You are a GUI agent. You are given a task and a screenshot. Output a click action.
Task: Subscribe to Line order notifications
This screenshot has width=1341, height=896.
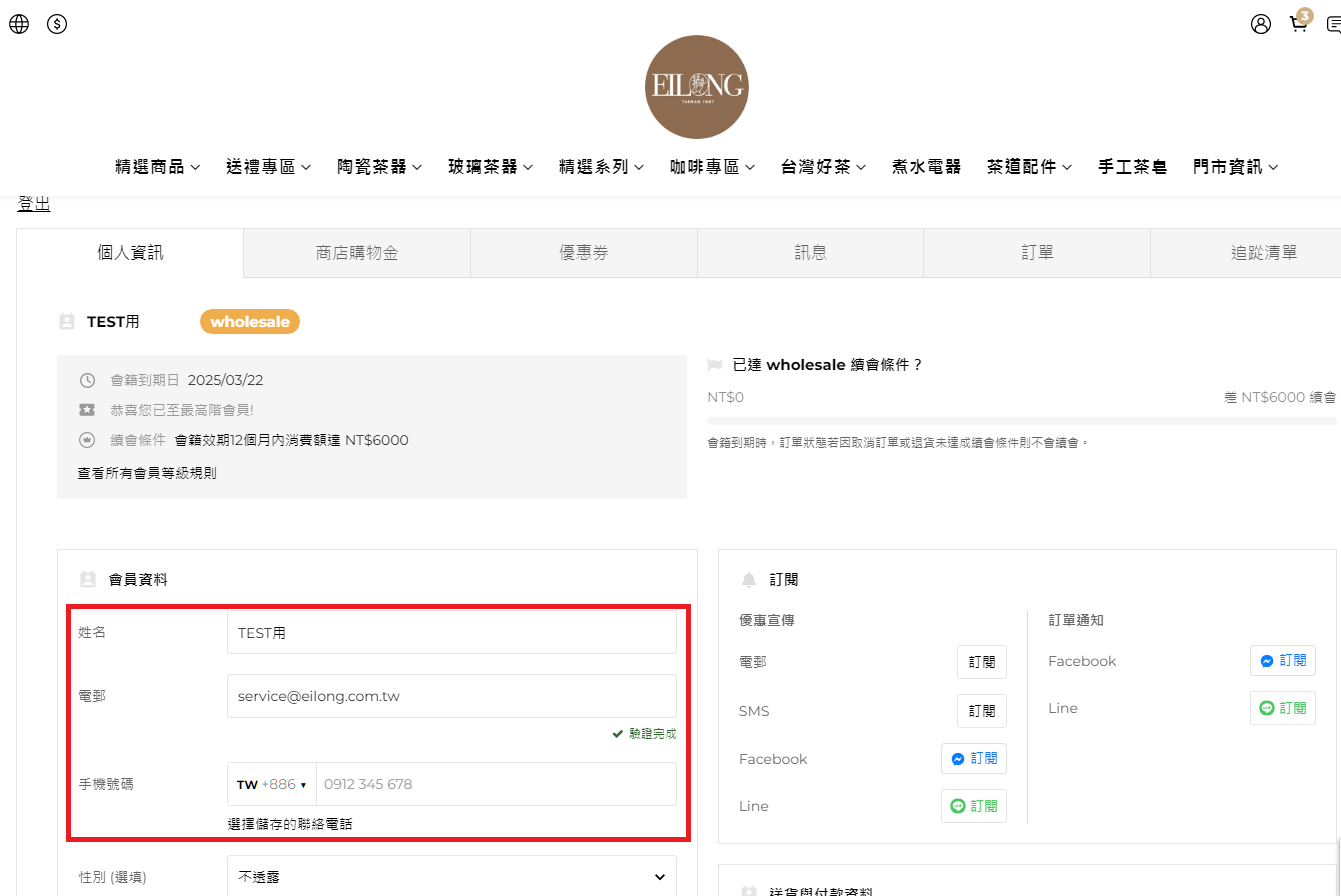[x=1282, y=708]
